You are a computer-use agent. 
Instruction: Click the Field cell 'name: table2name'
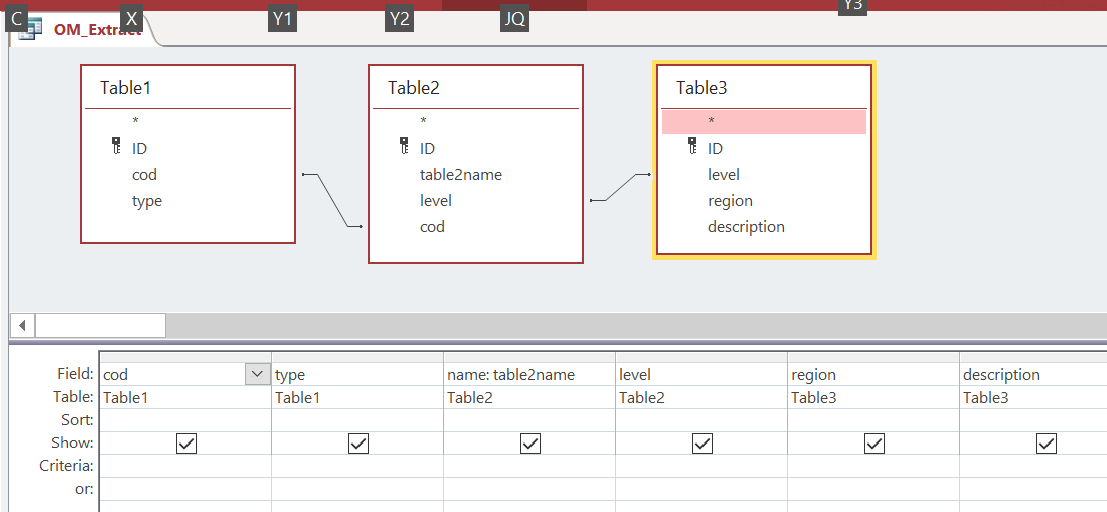click(x=529, y=374)
